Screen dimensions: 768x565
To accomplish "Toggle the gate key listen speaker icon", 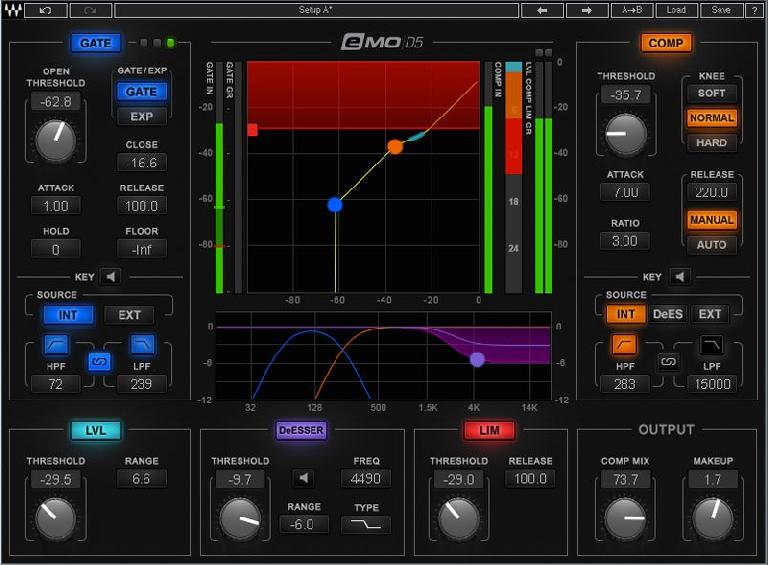I will 111,277.
